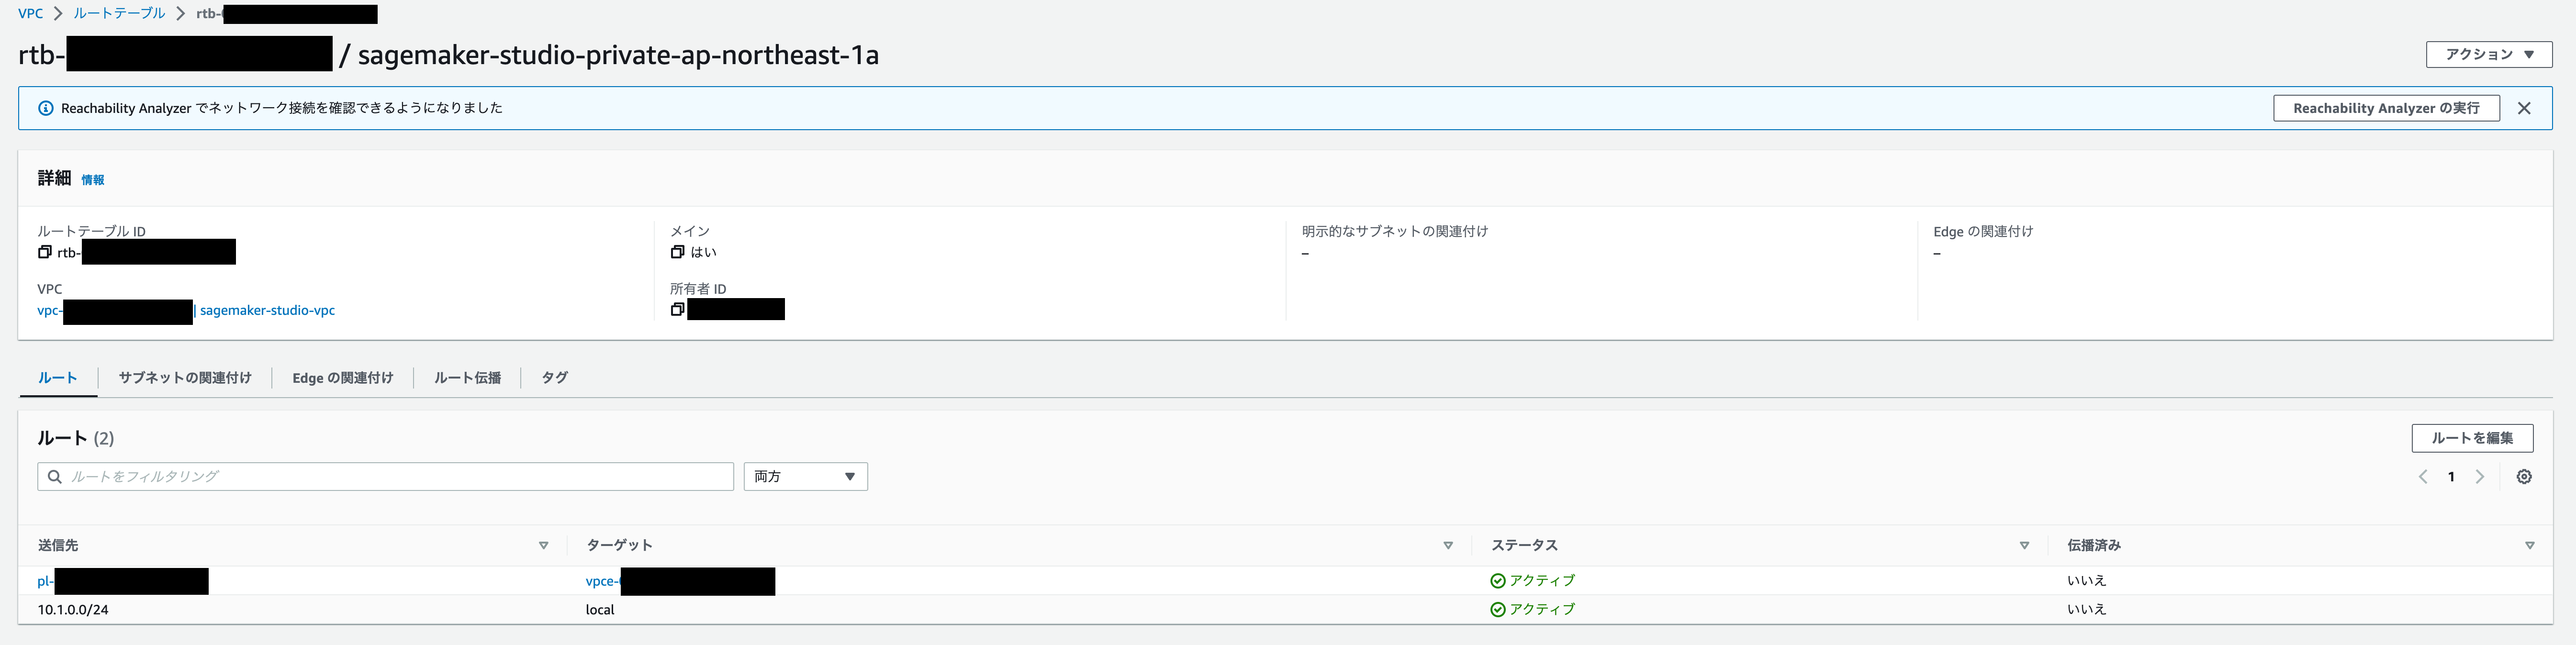The image size is (2576, 645).
Task: Click いいえ in the pl- route row
Action: point(2087,581)
